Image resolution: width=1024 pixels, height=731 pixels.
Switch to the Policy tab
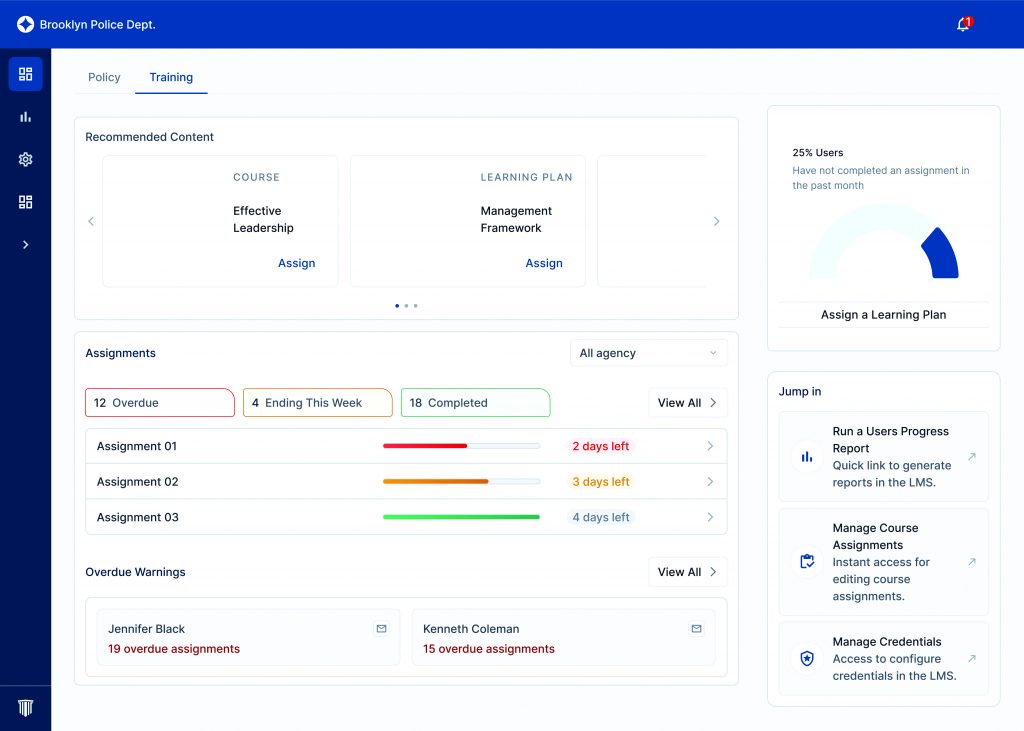click(x=104, y=77)
